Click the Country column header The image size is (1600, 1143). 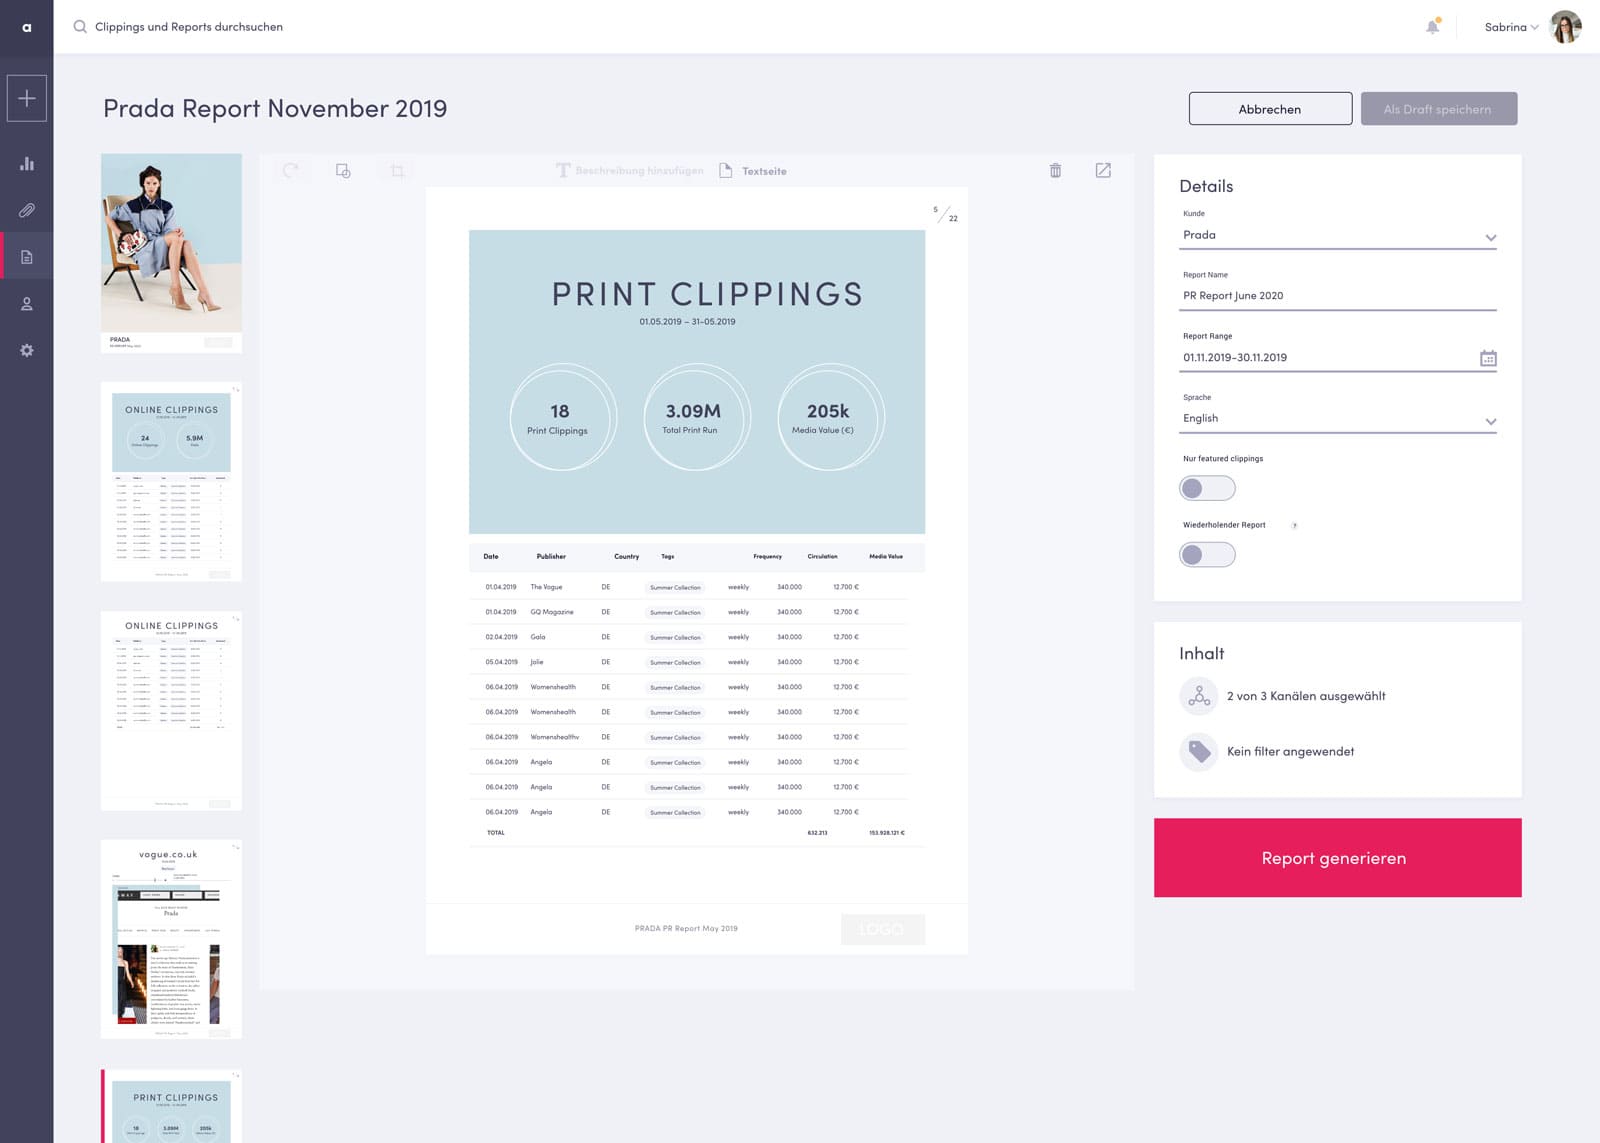coord(626,556)
